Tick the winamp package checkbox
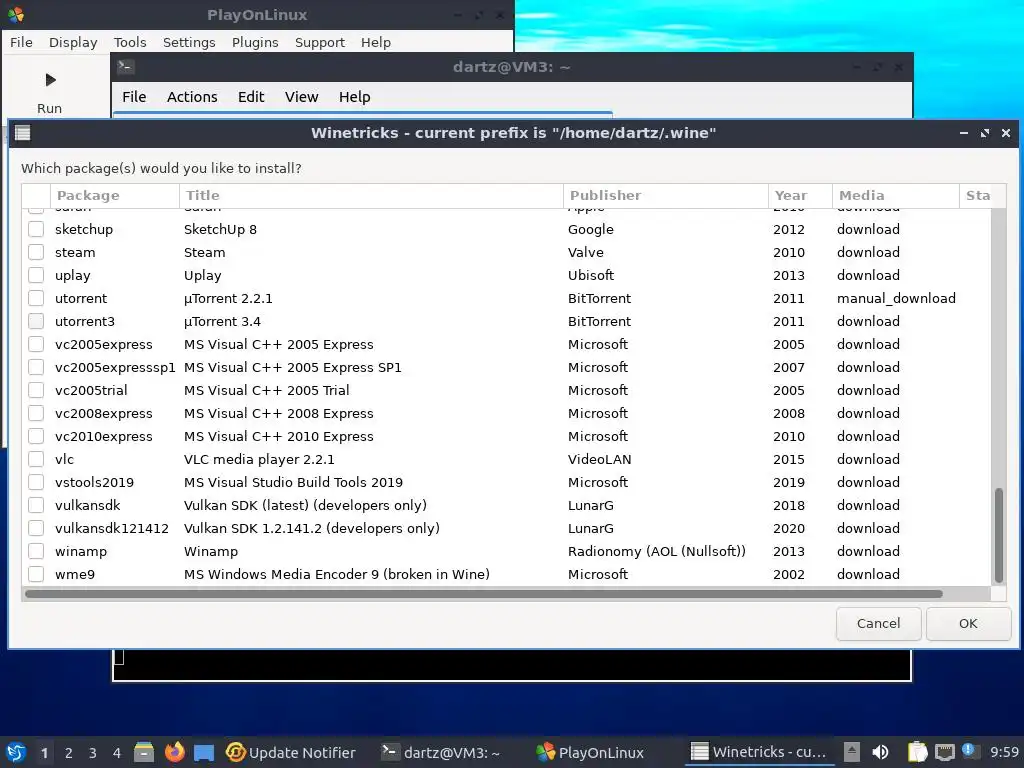Viewport: 1024px width, 768px height. point(36,551)
